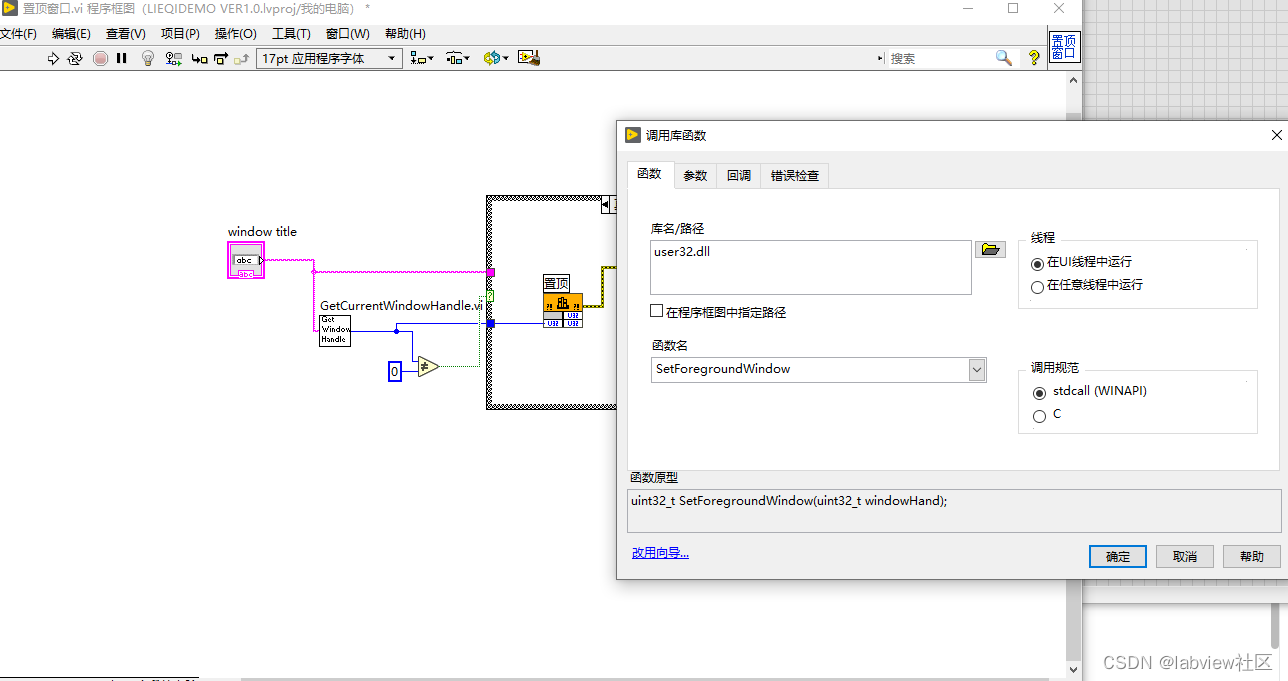Confirm settings with 确定 button

[x=1117, y=557]
